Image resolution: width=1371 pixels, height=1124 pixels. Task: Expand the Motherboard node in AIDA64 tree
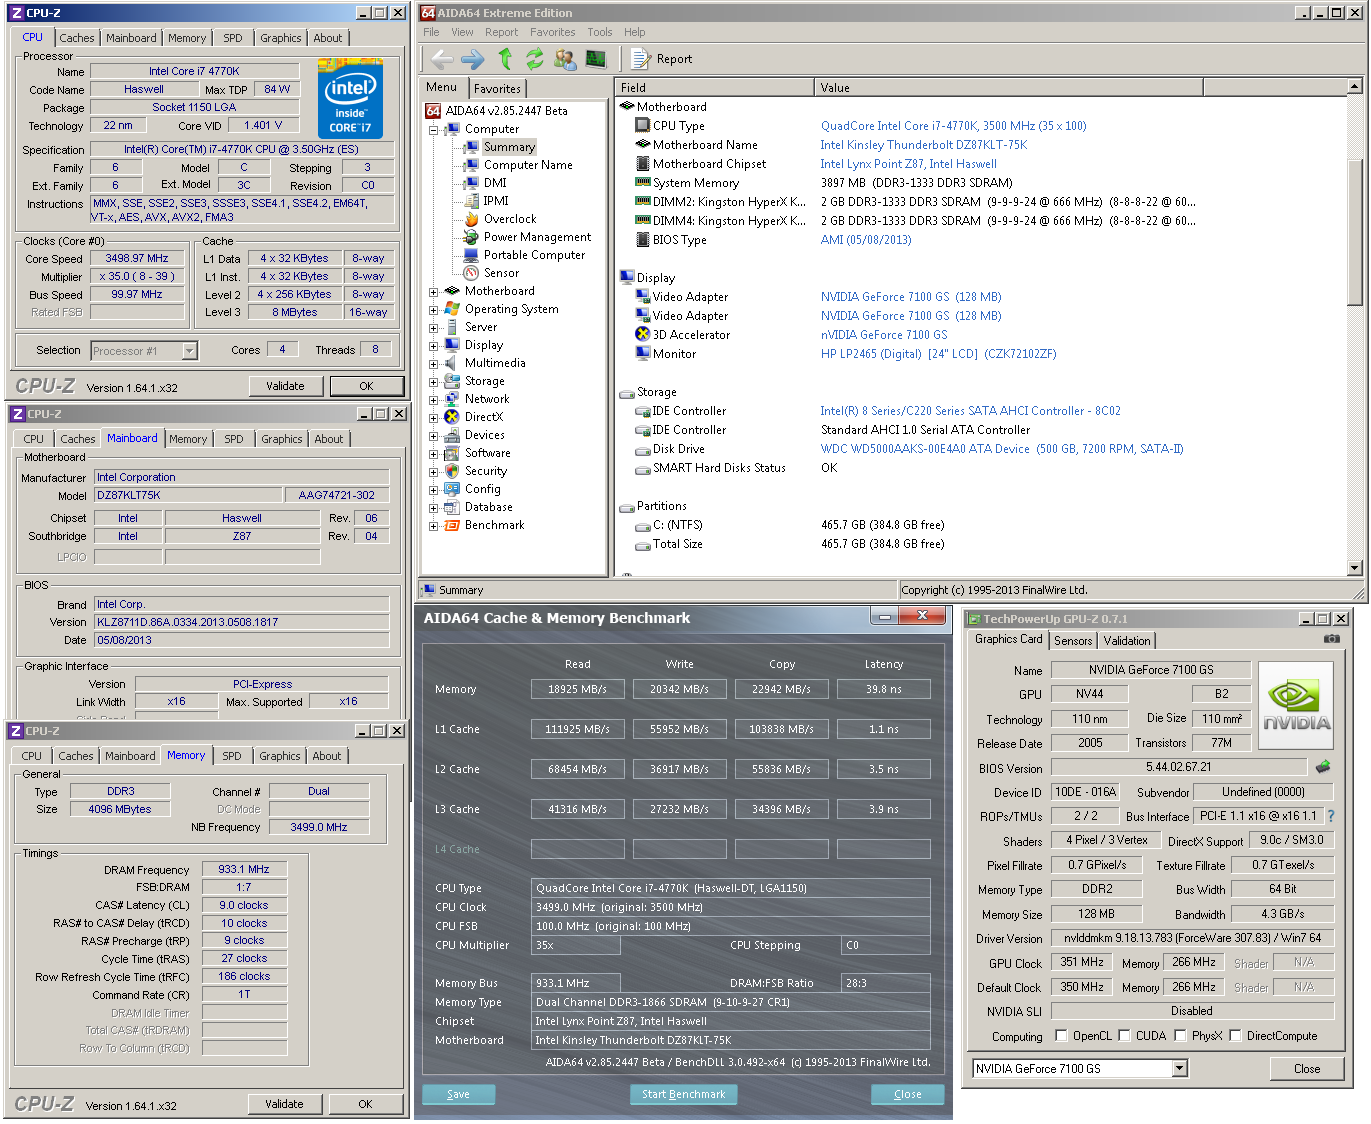tap(434, 292)
